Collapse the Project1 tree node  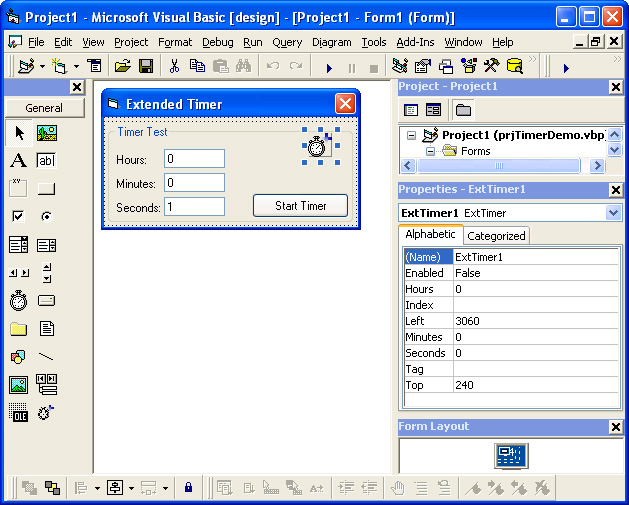tap(411, 135)
